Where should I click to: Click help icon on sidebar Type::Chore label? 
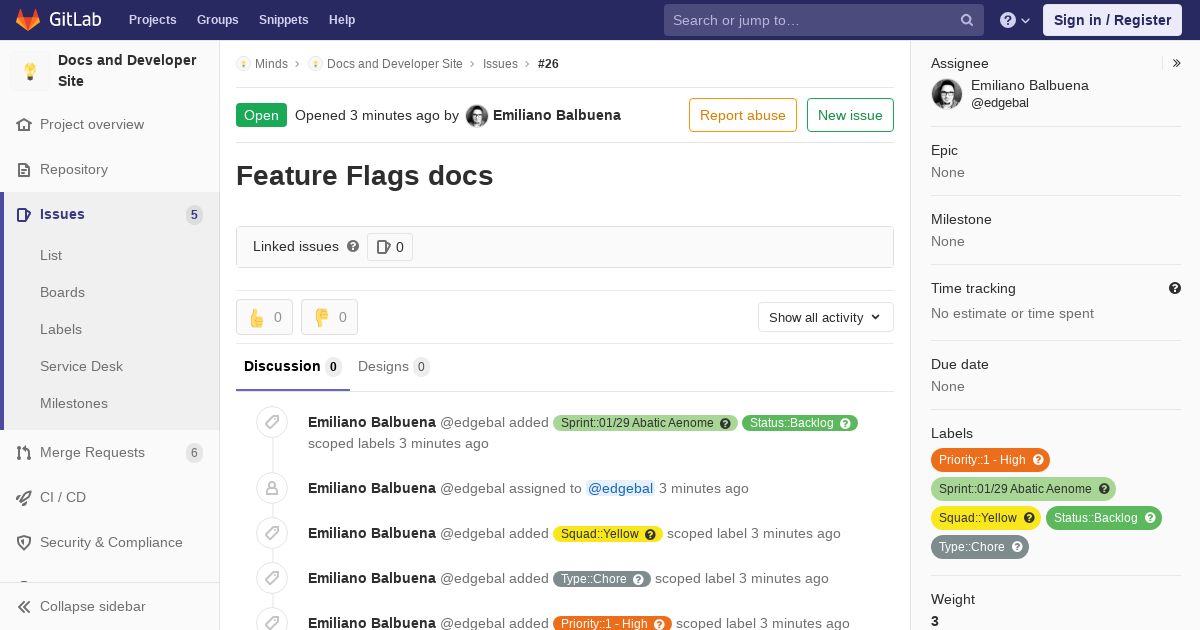click(1017, 547)
